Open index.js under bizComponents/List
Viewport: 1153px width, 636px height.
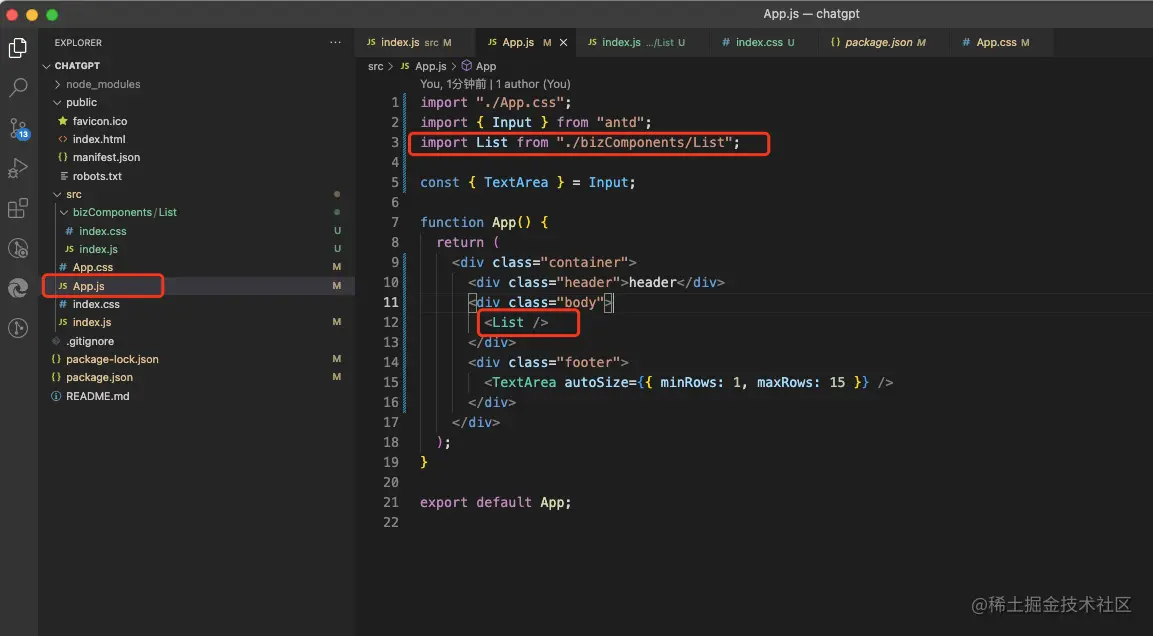click(98, 249)
